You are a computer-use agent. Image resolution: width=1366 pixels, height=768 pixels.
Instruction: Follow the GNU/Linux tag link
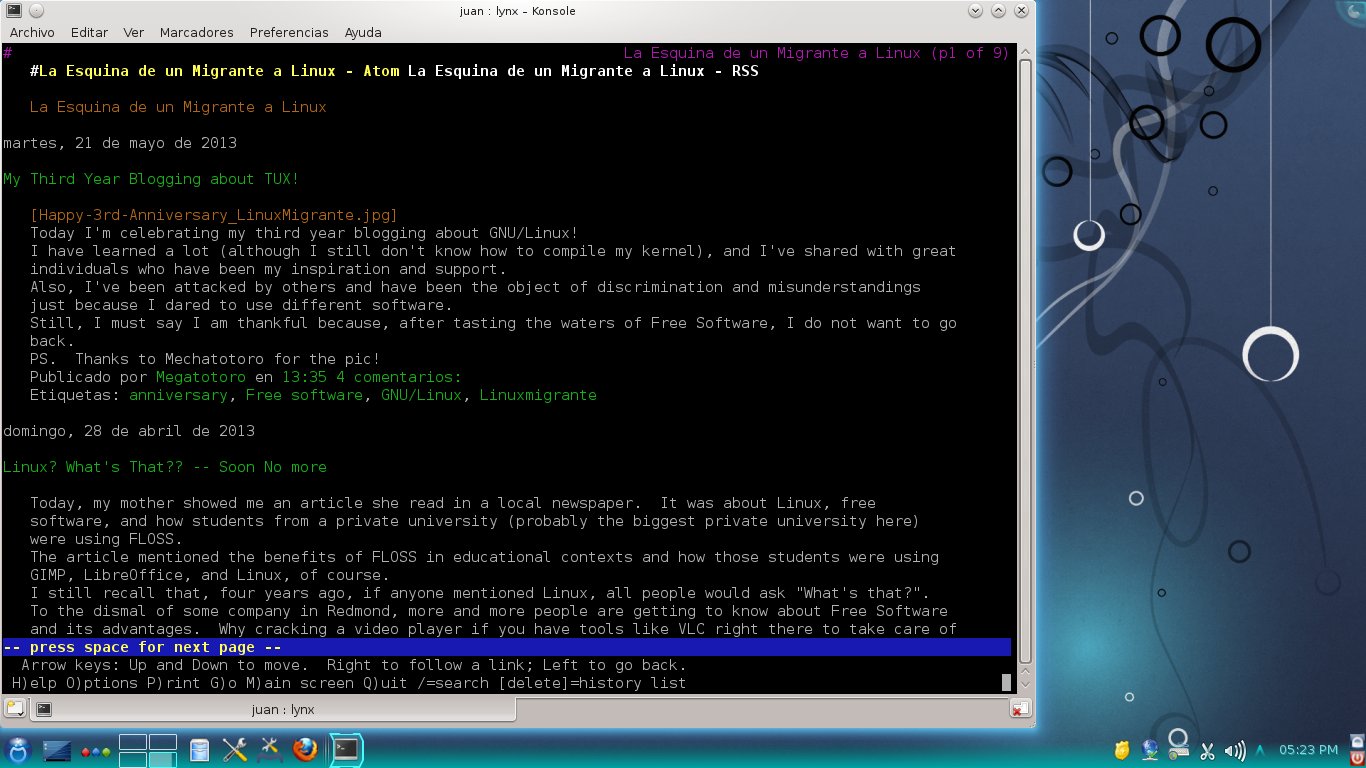tap(421, 395)
